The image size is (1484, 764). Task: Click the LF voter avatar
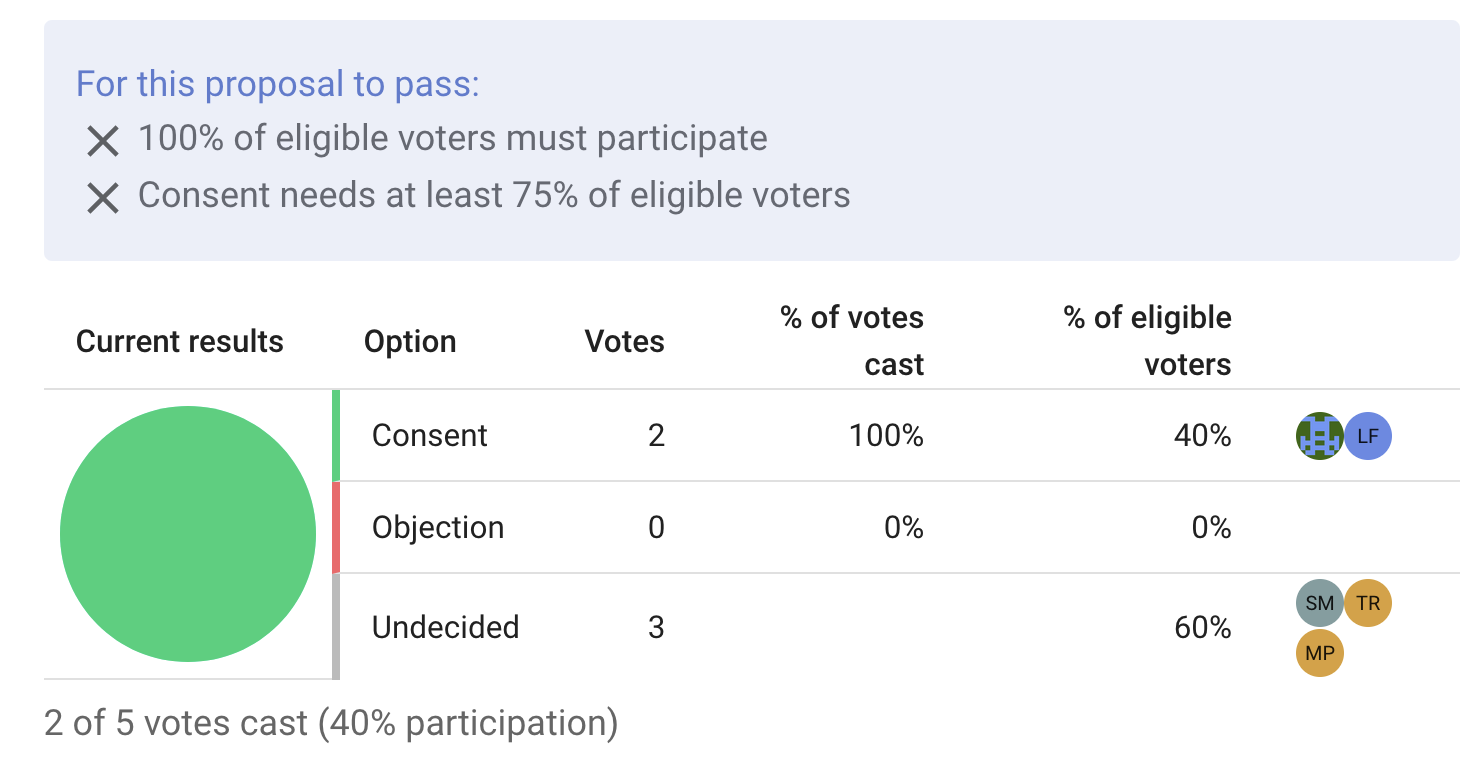point(1368,436)
